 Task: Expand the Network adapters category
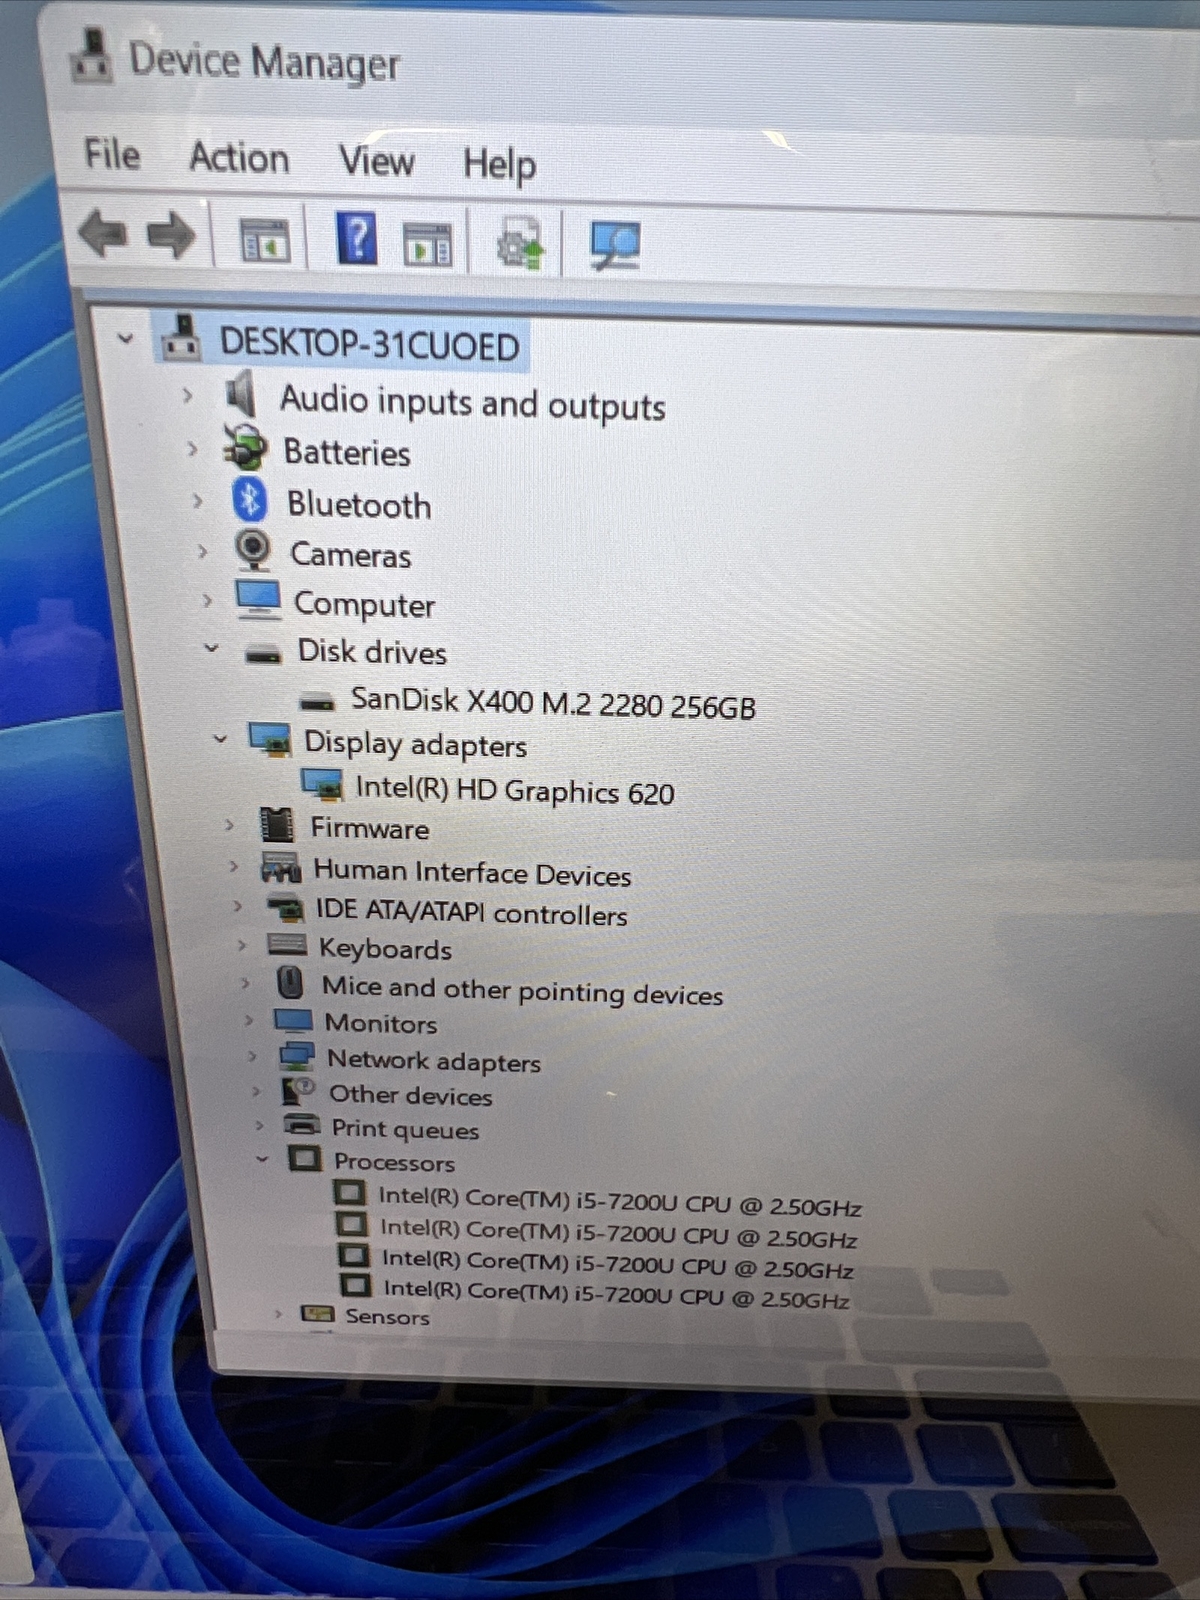tap(253, 1057)
